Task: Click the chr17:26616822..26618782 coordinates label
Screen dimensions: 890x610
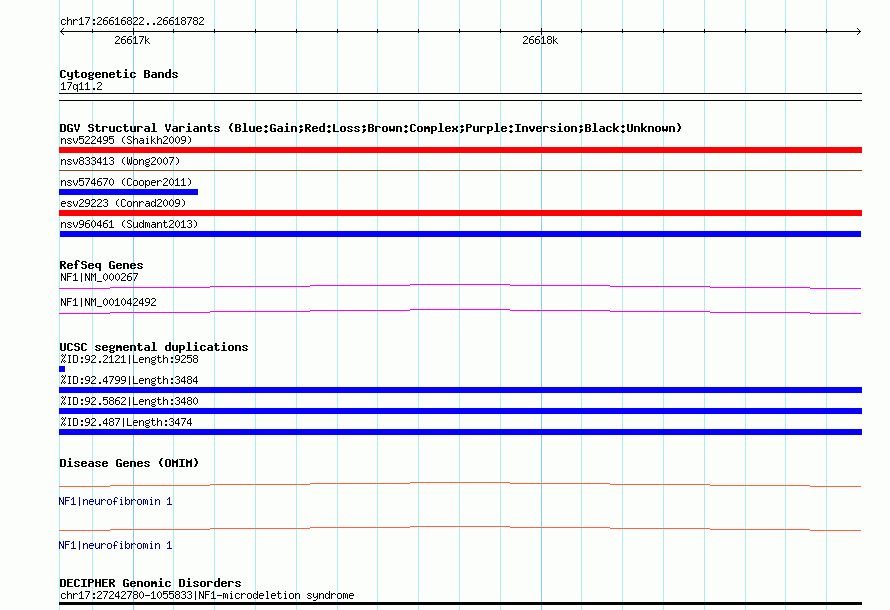Action: [132, 21]
